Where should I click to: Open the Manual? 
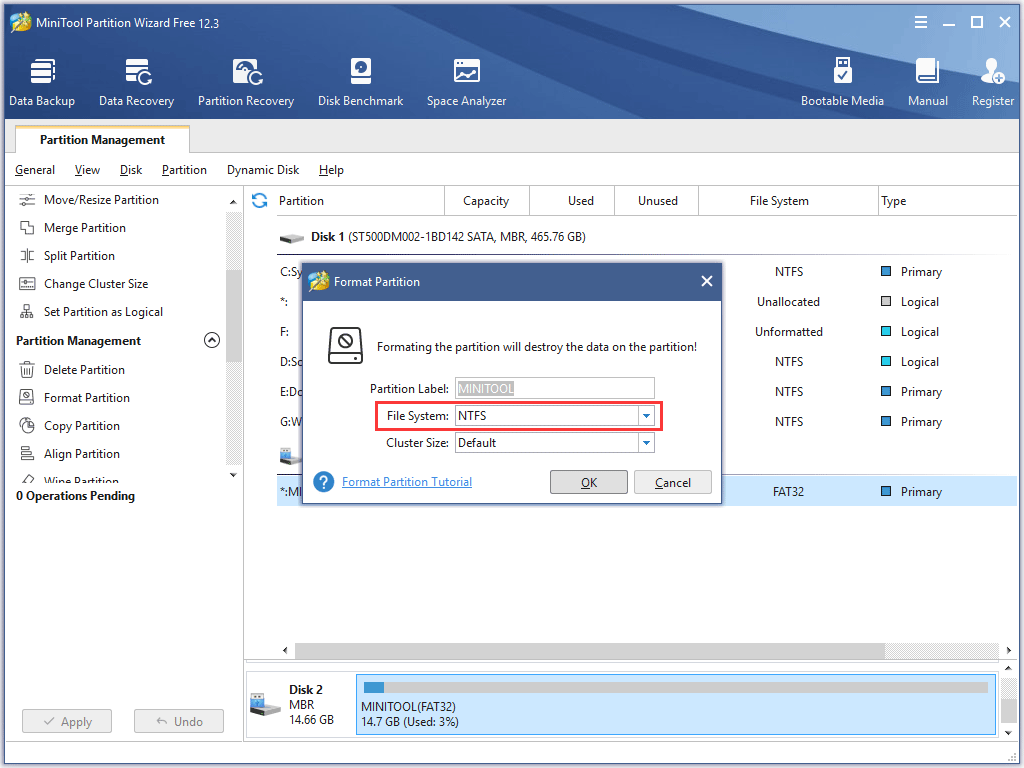pyautogui.click(x=927, y=82)
